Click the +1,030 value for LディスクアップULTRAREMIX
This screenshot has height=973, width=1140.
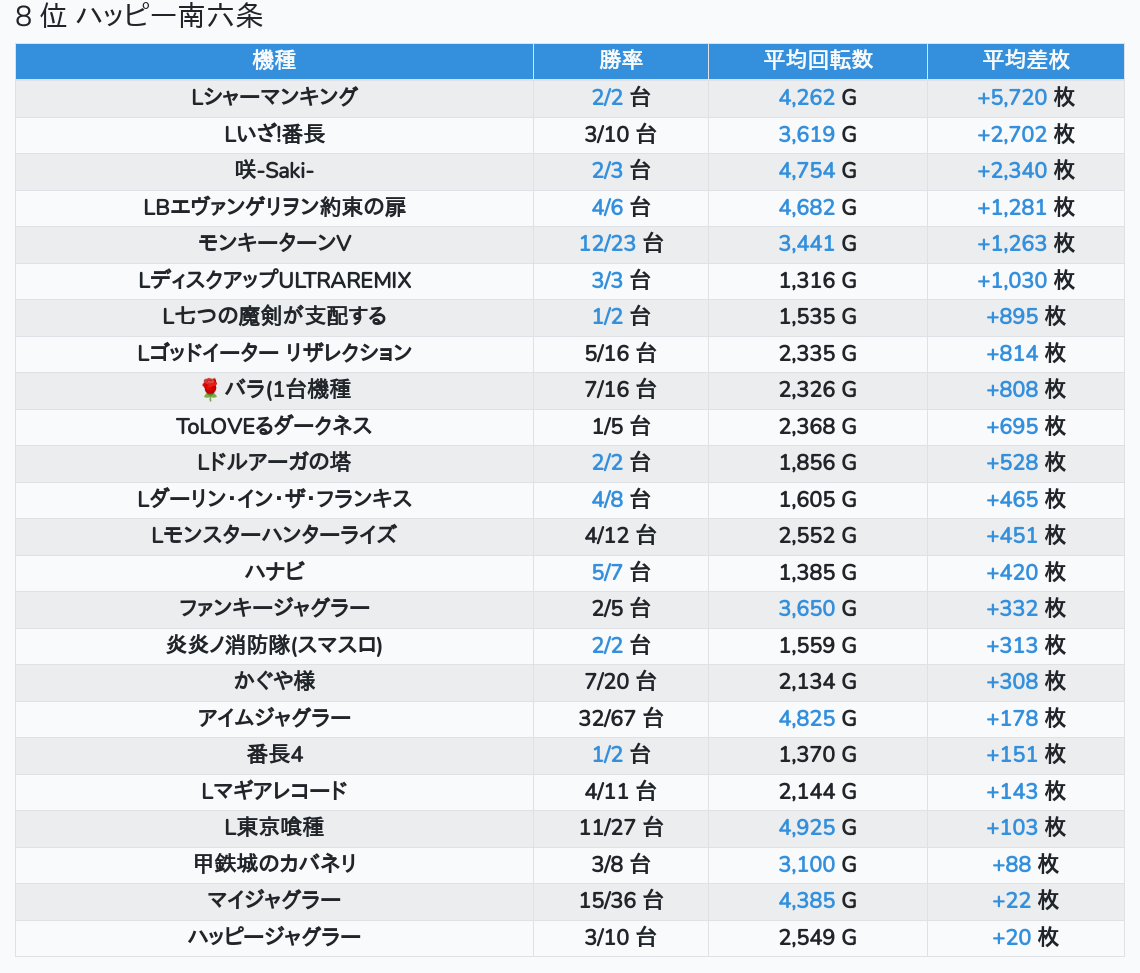1011,280
